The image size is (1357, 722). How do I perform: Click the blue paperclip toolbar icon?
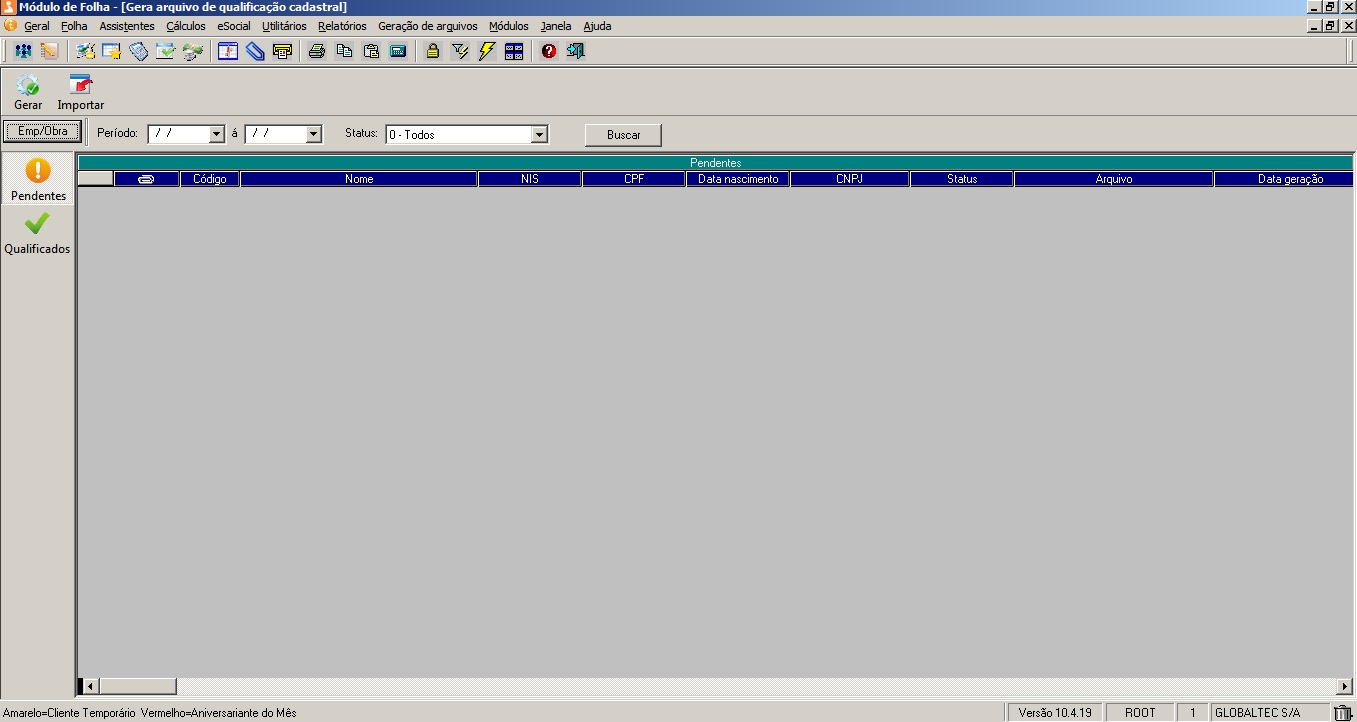[255, 51]
